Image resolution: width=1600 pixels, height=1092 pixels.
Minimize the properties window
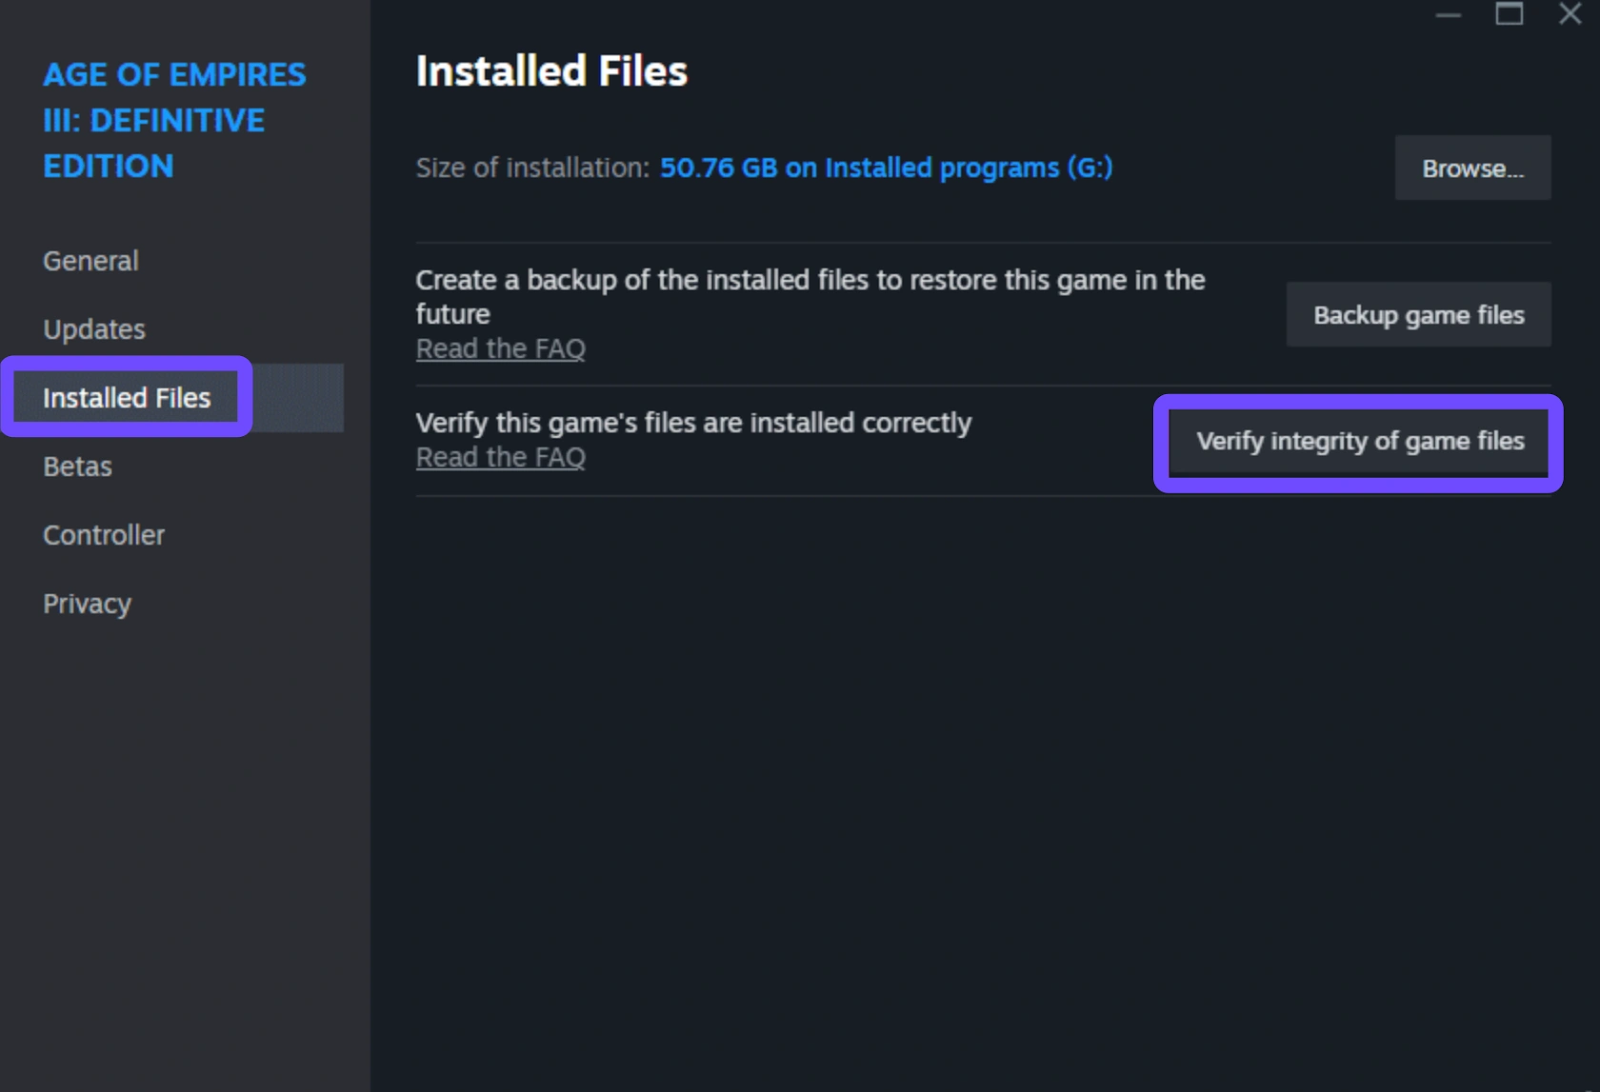tap(1448, 15)
